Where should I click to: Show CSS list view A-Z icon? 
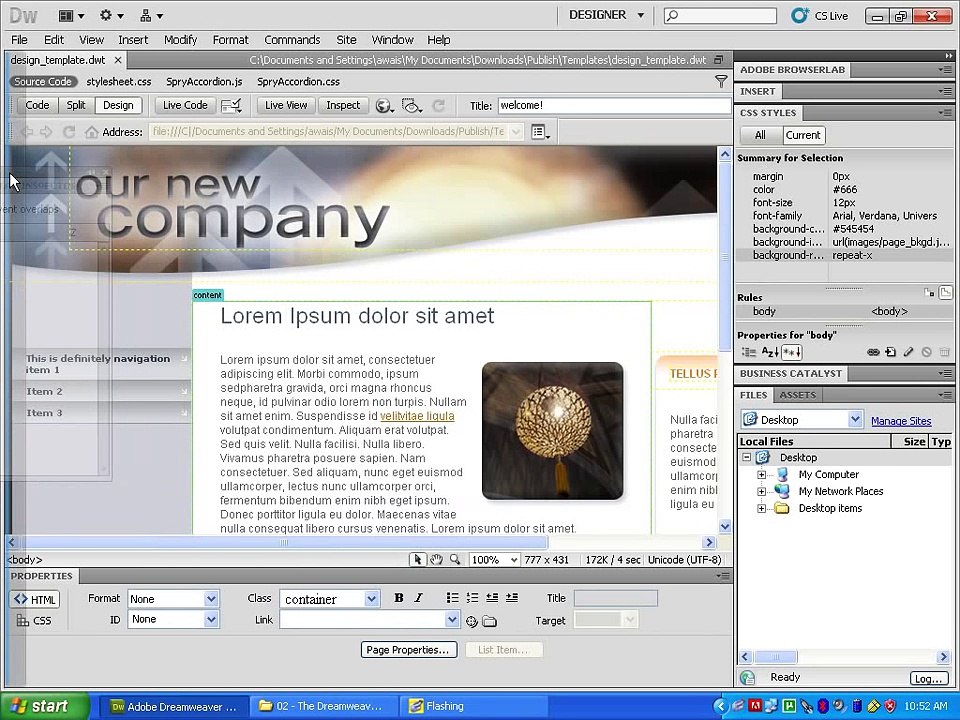[x=770, y=352]
